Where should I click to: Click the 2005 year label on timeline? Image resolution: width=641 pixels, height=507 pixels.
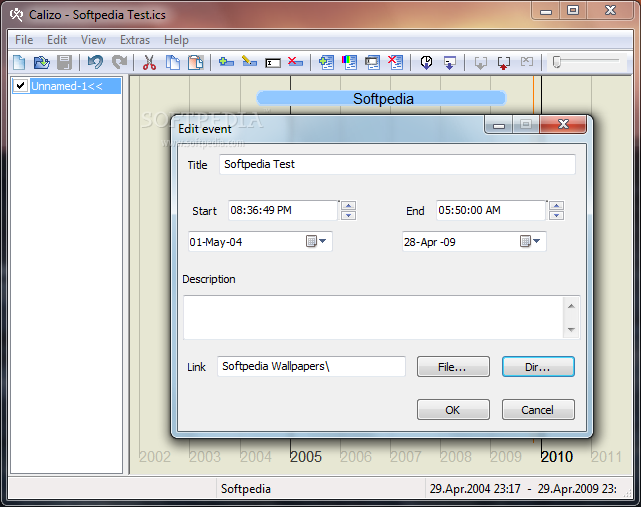click(306, 457)
